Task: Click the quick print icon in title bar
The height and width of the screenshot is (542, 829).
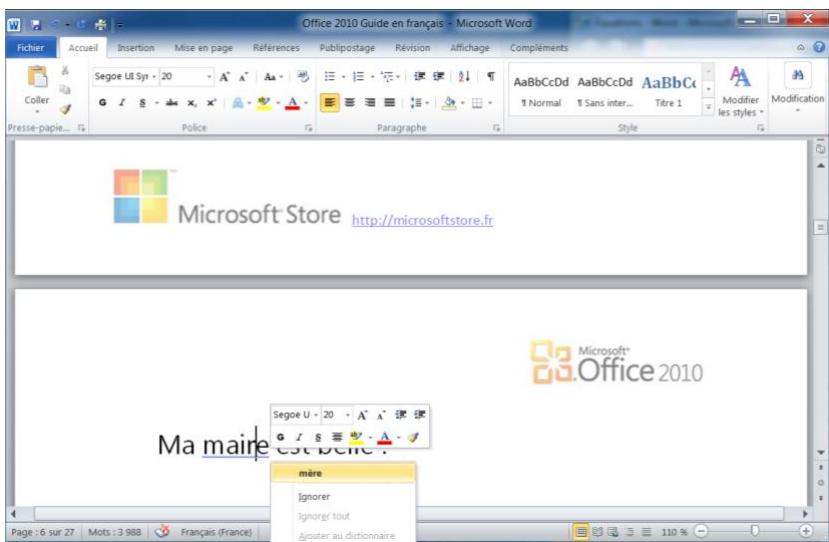Action: [100, 24]
